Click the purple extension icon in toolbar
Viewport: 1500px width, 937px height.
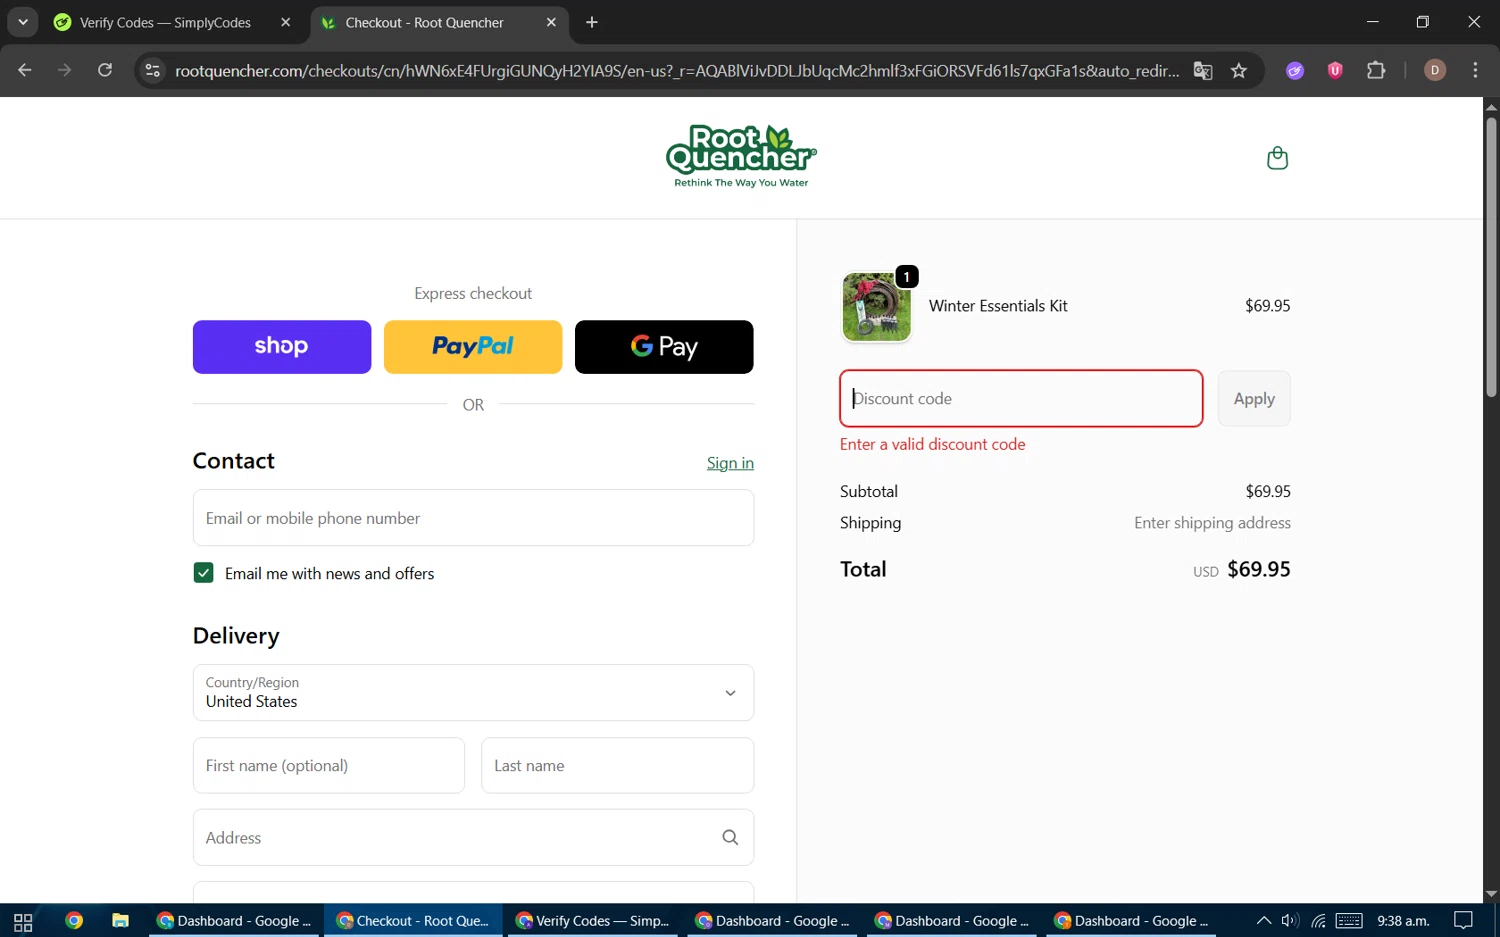(1295, 70)
